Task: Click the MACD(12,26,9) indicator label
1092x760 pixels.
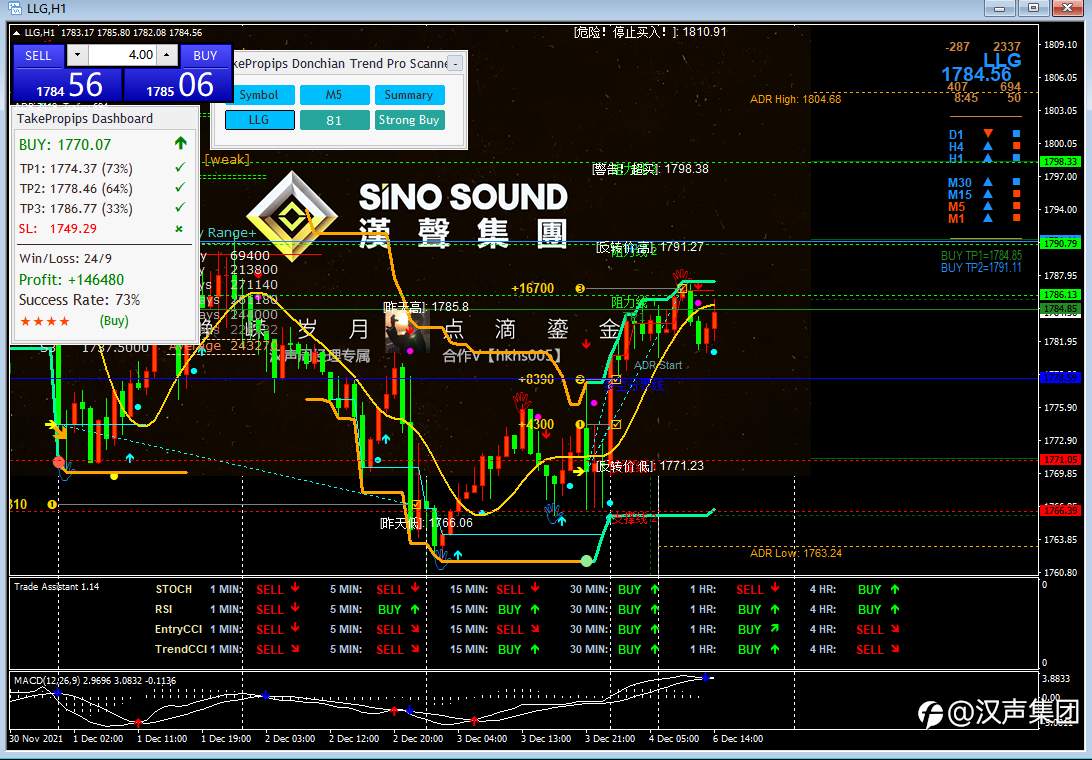Action: click(95, 681)
